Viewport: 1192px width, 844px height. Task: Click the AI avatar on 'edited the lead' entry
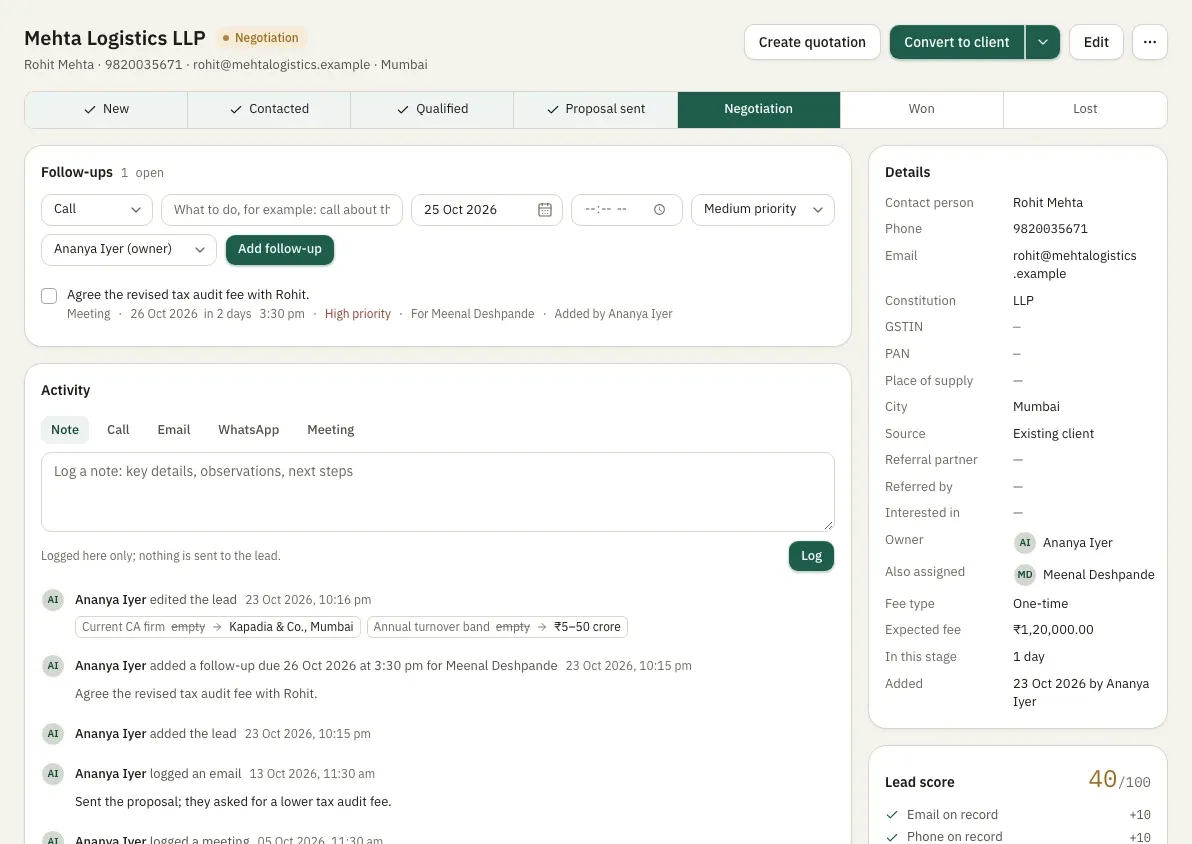pyautogui.click(x=52, y=599)
